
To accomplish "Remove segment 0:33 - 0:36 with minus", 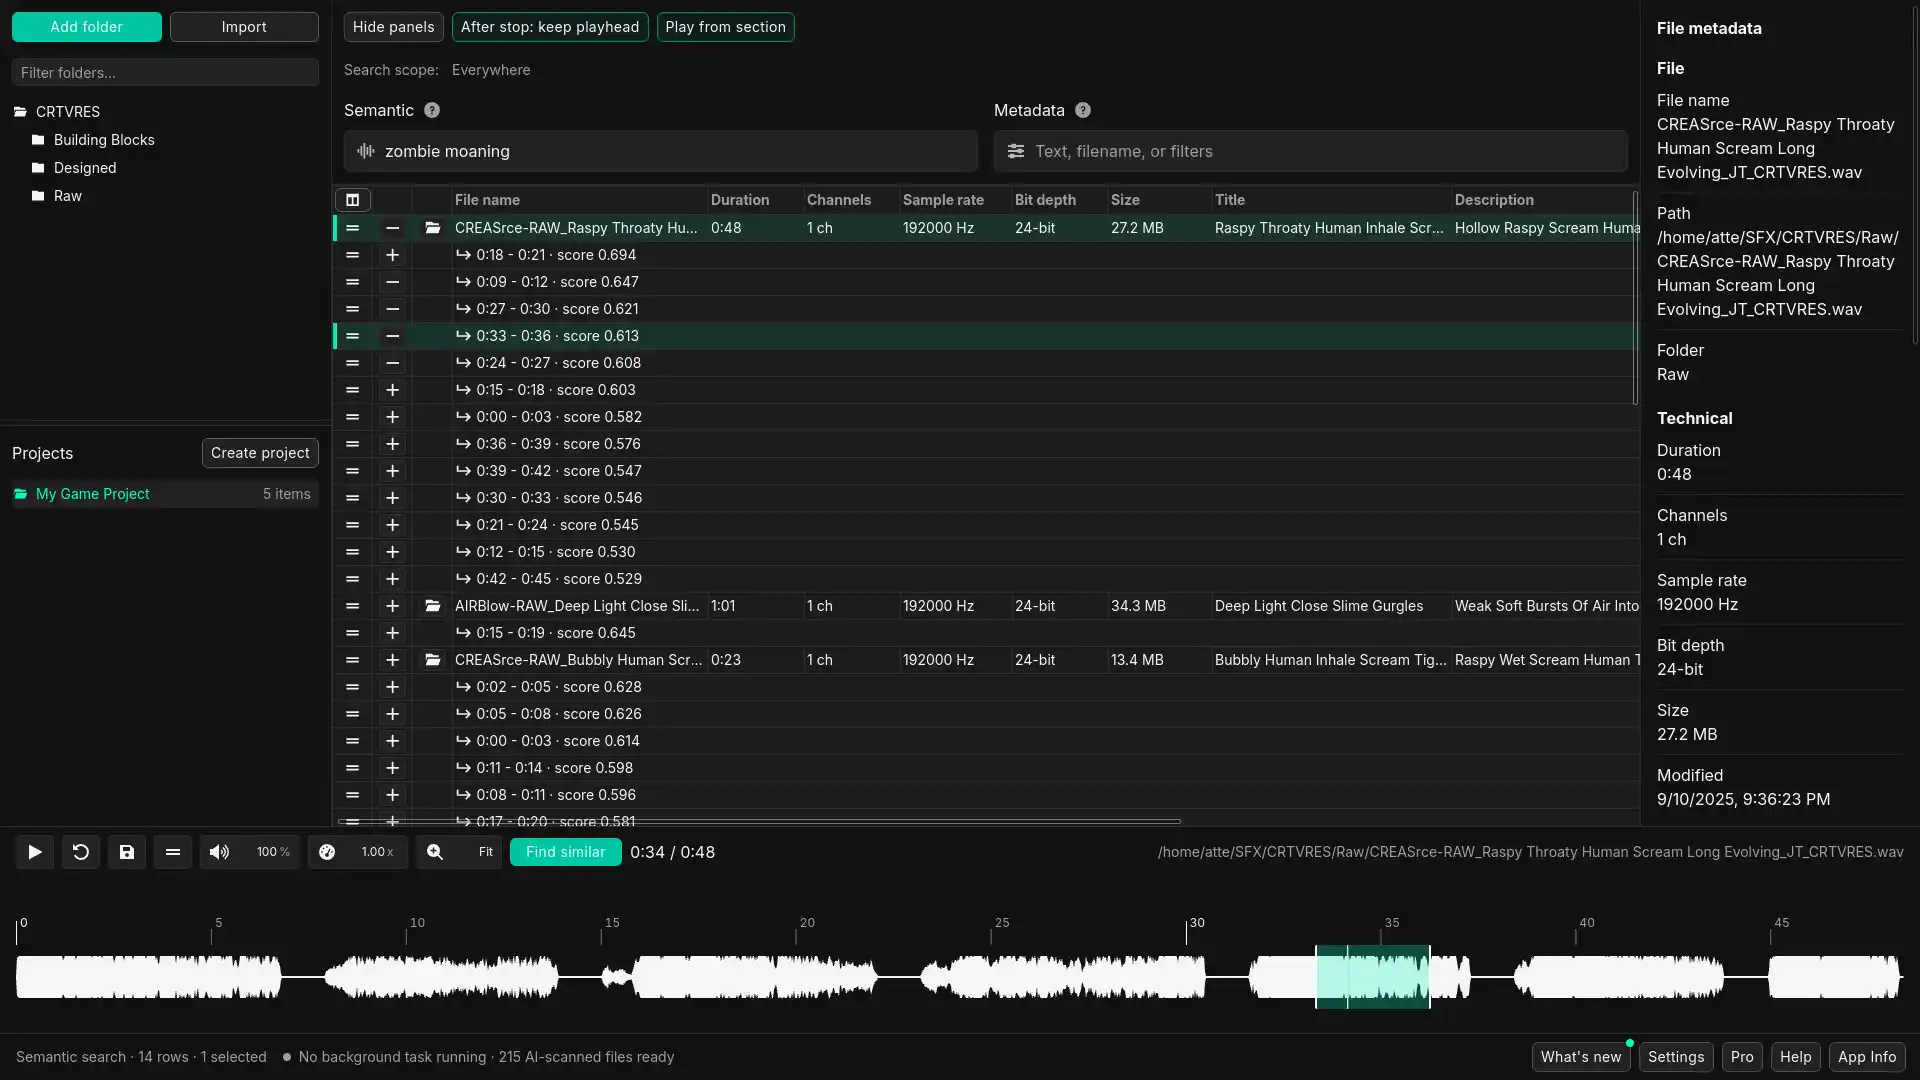I will pos(393,336).
